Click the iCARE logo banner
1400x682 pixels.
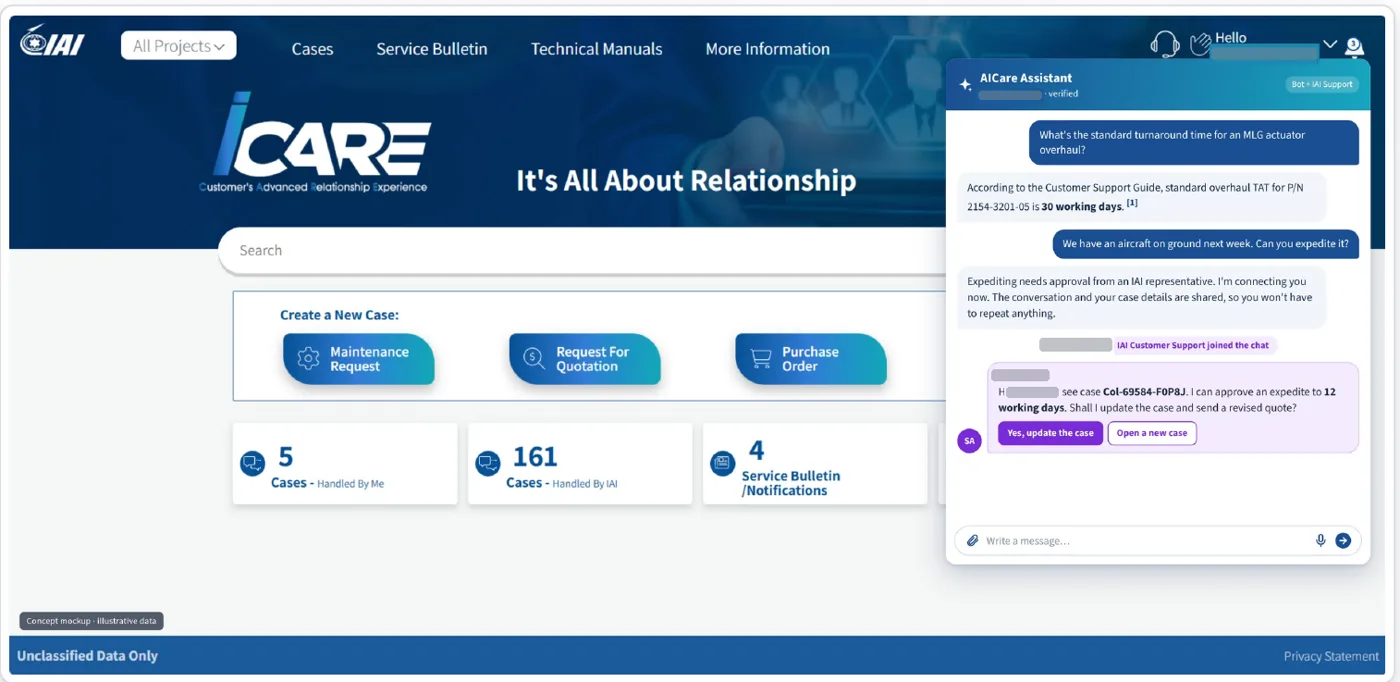[x=315, y=143]
